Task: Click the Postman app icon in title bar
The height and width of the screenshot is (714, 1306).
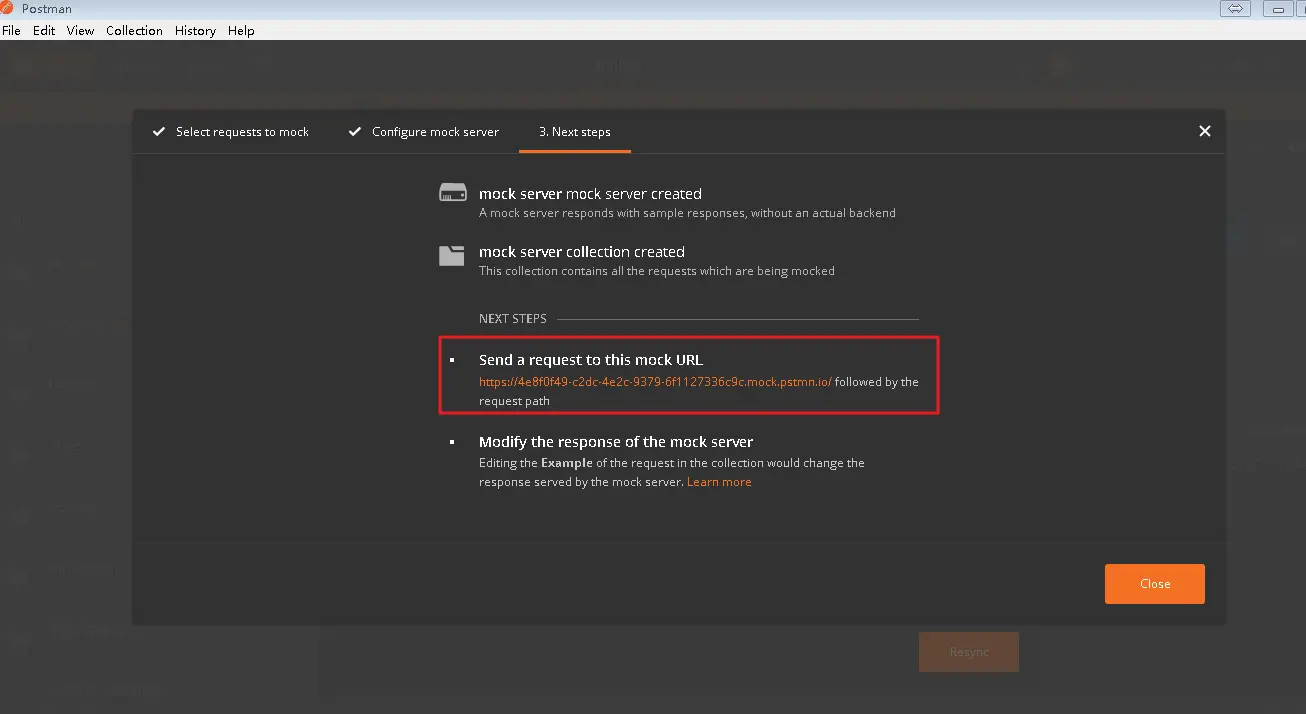Action: [x=8, y=8]
